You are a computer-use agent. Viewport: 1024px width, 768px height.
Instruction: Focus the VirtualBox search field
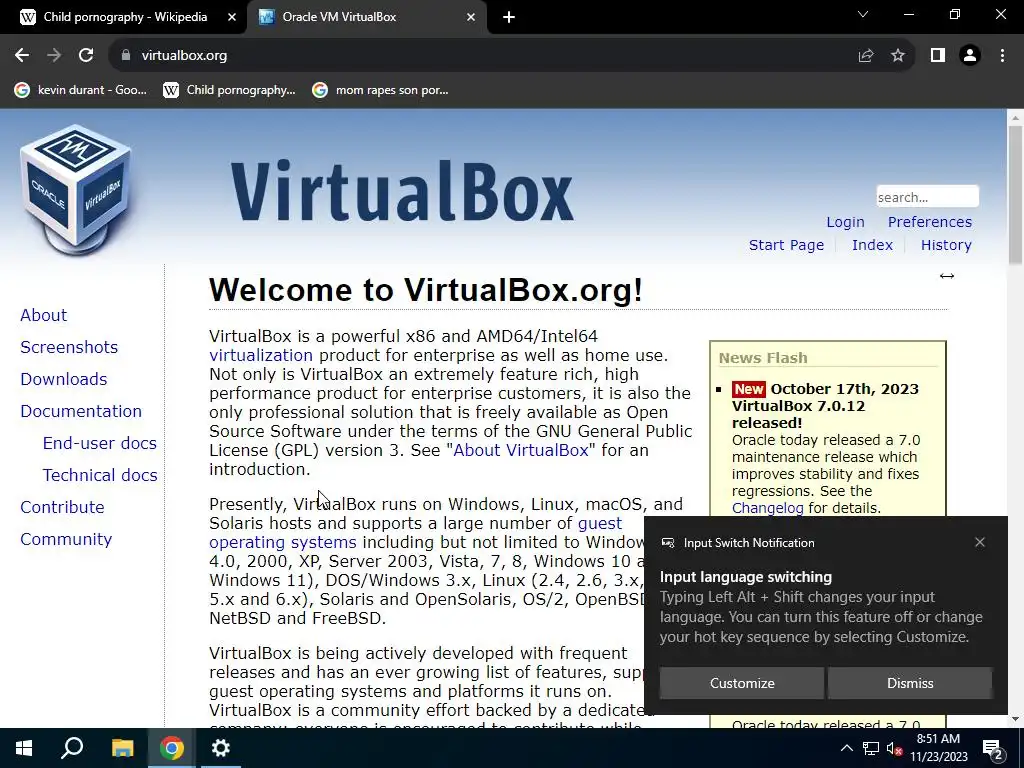click(927, 197)
